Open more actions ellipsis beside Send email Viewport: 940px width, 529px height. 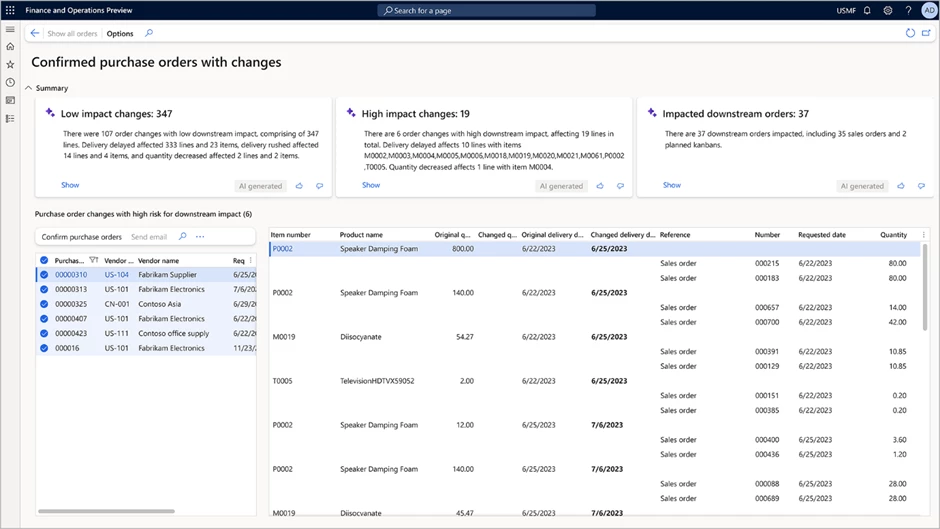pyautogui.click(x=200, y=237)
